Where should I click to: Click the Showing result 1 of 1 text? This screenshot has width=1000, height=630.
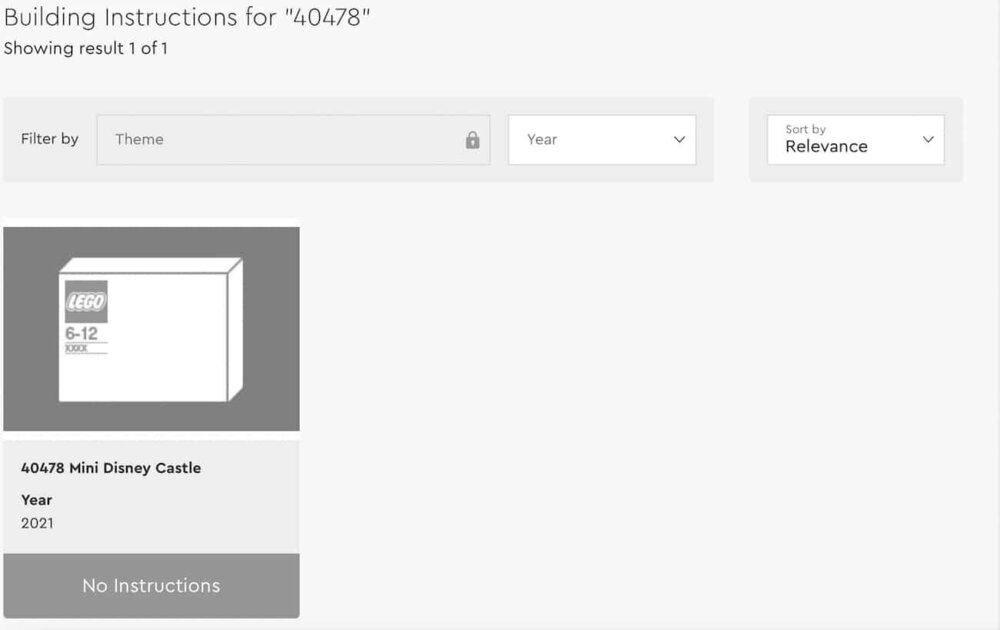tap(85, 48)
